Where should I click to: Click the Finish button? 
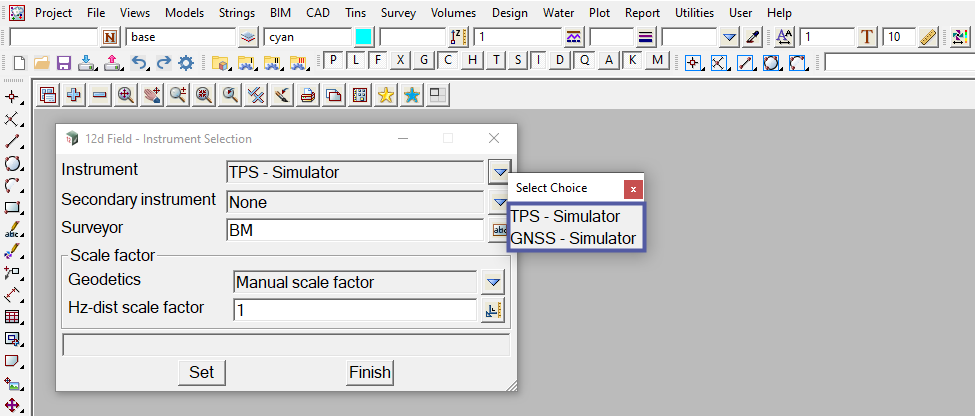369,372
